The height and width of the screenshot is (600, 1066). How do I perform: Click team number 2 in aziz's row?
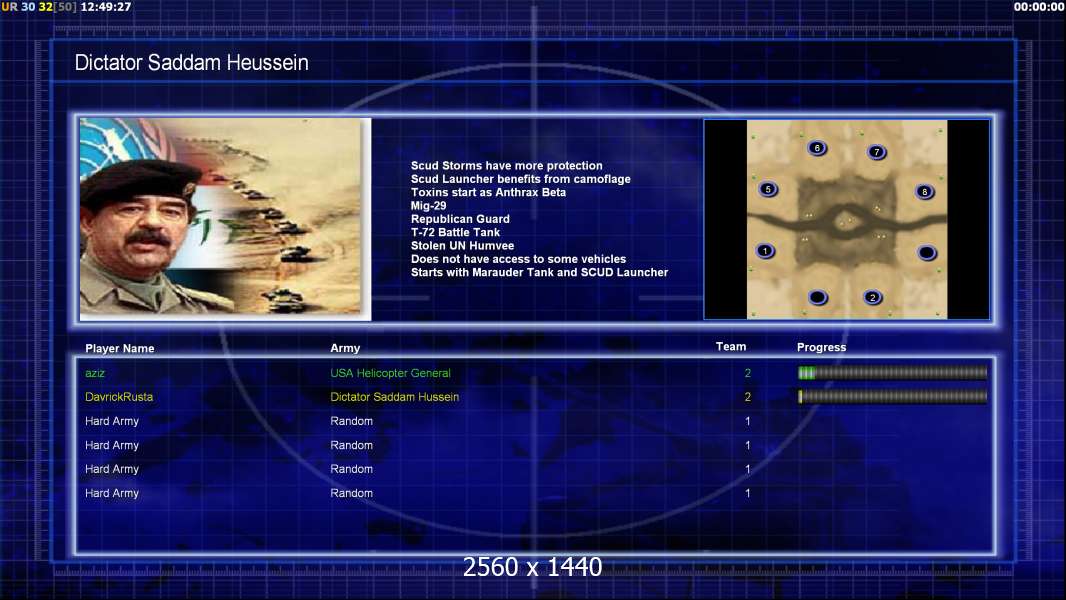coord(748,373)
